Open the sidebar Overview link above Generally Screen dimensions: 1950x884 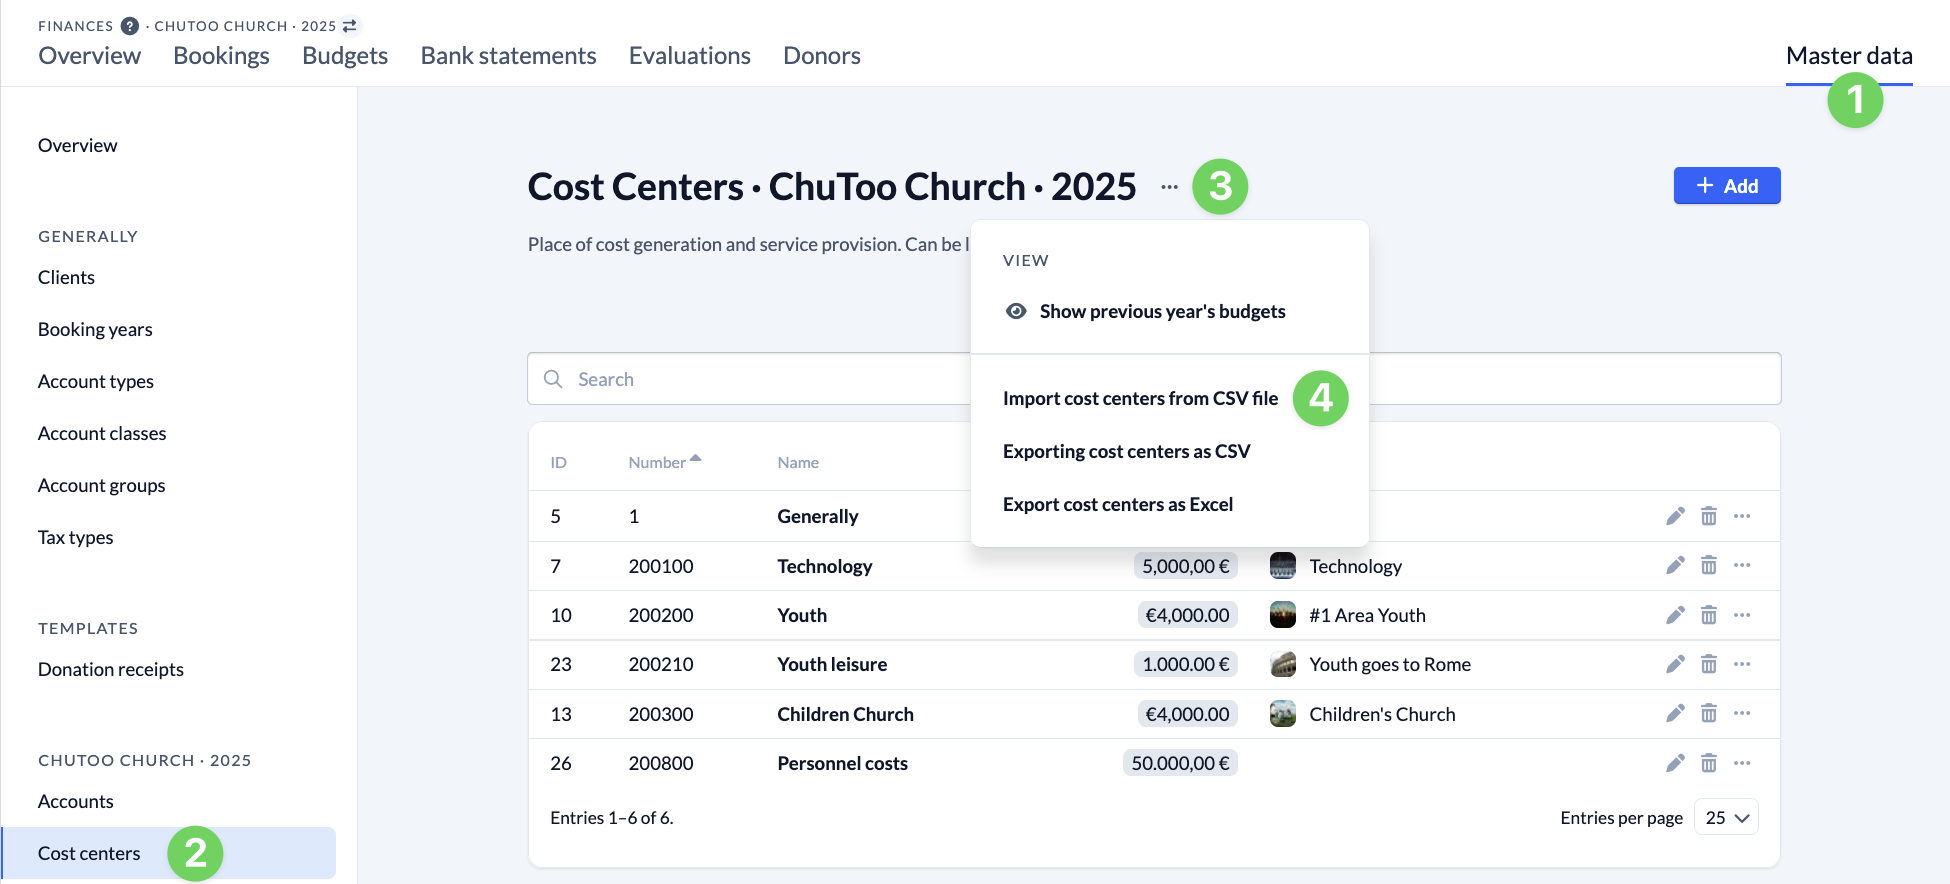78,145
